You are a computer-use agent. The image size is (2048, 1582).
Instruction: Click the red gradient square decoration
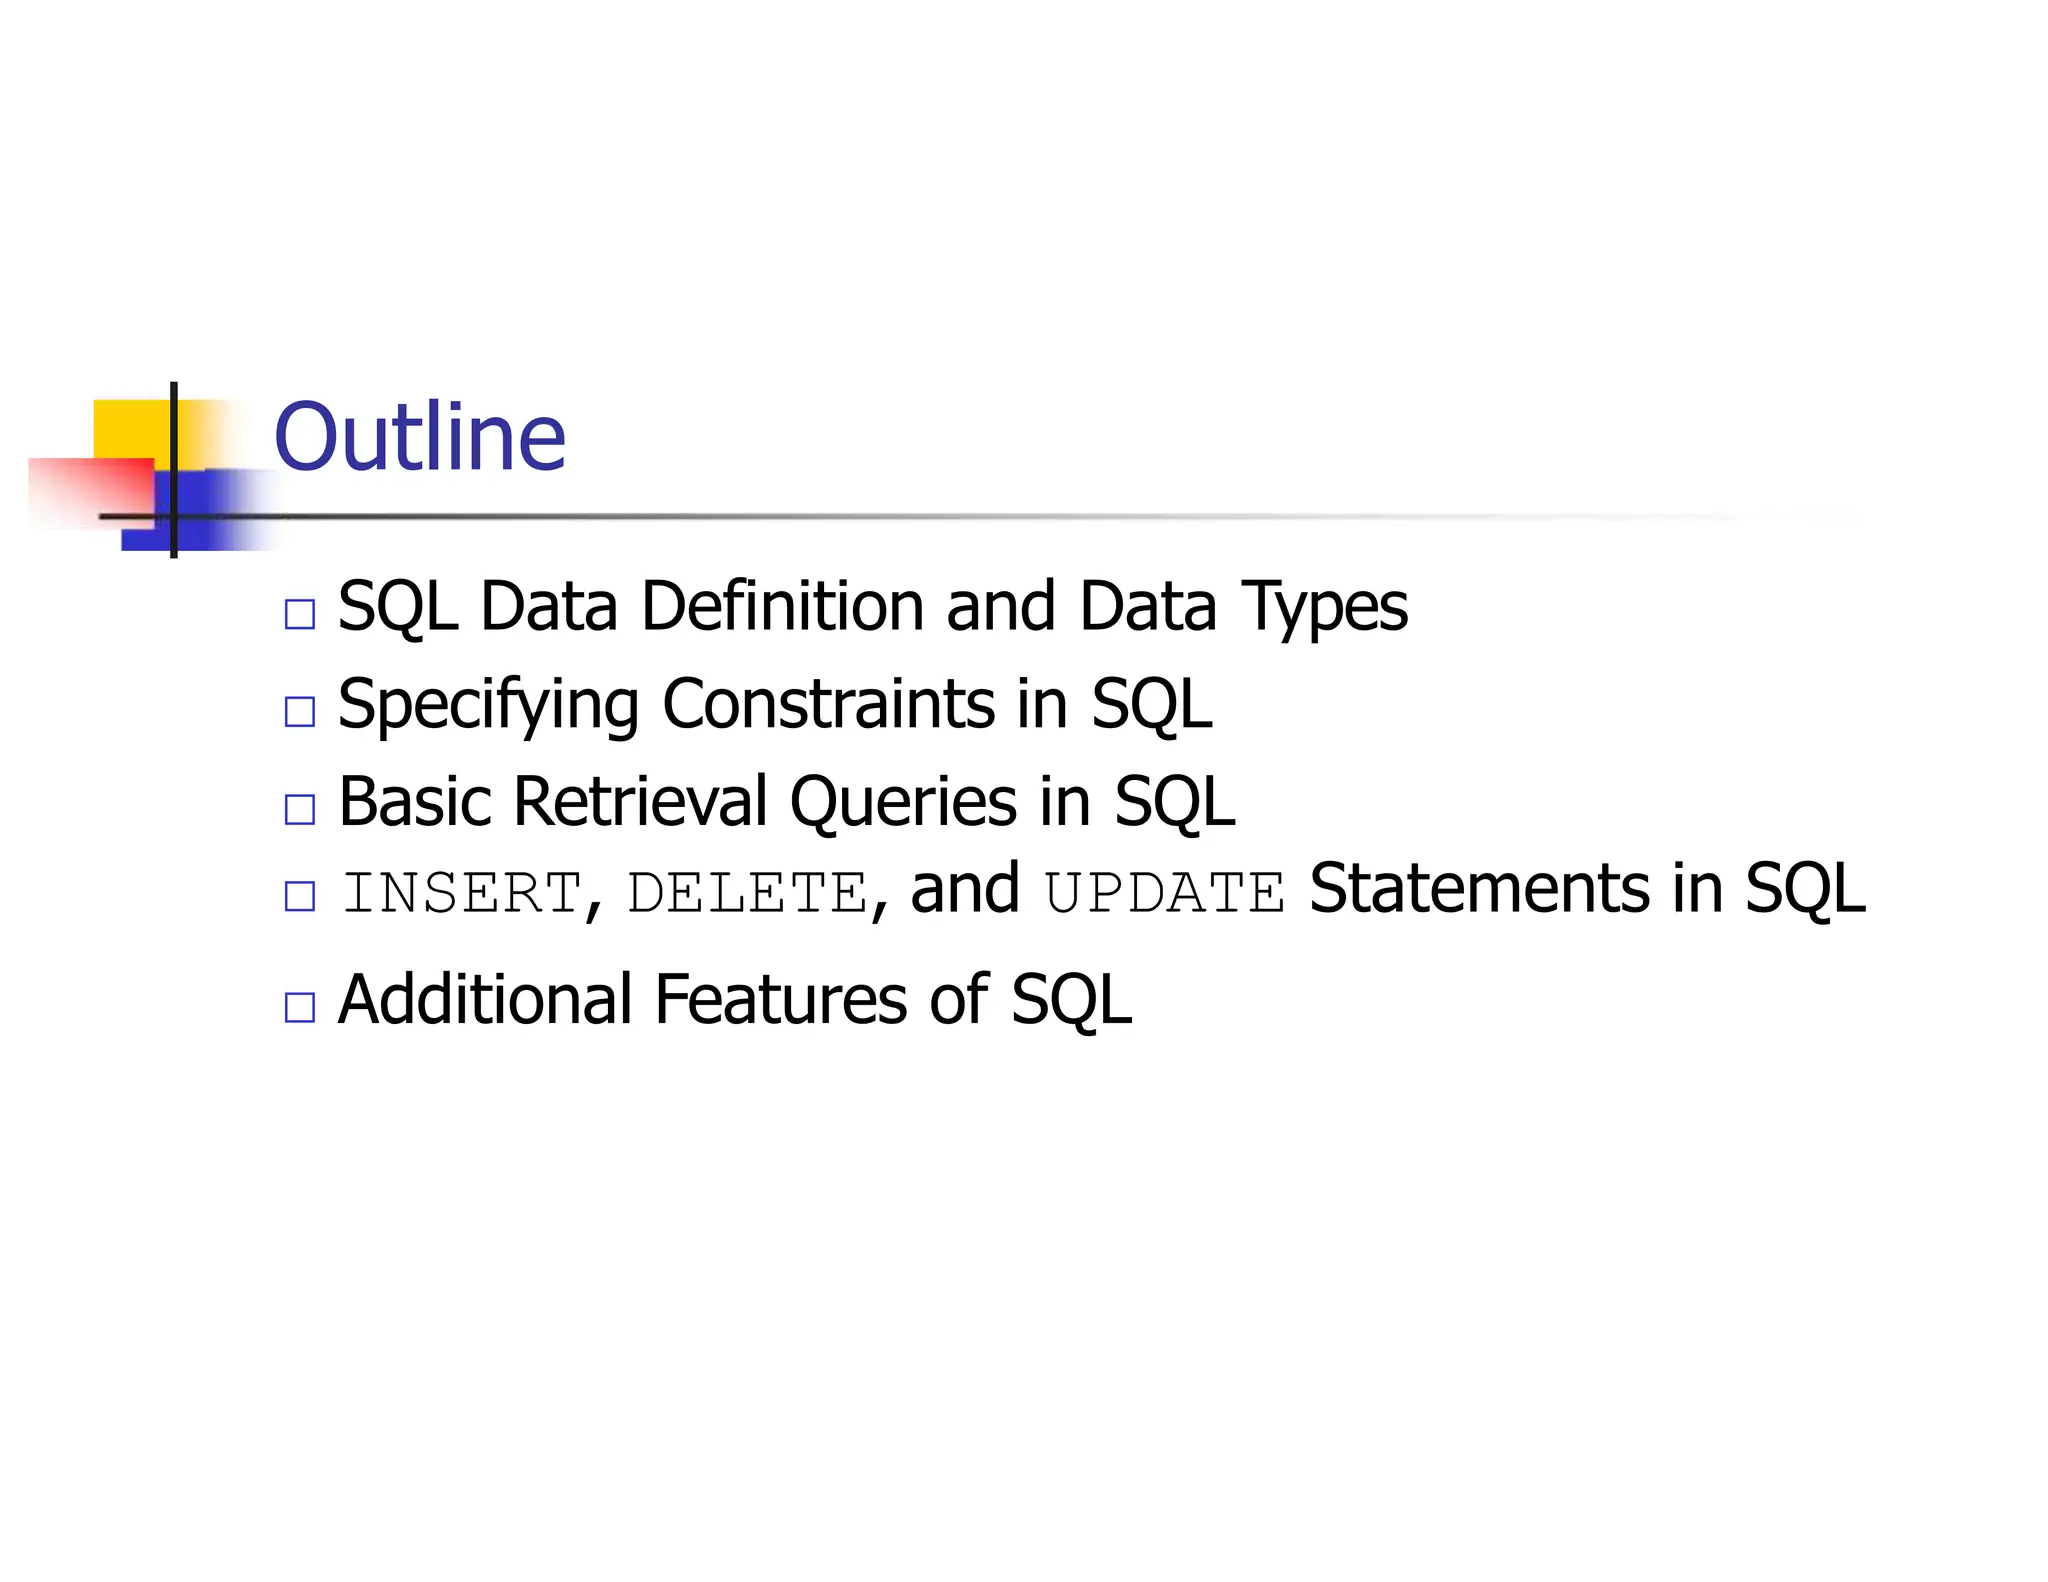(x=90, y=493)
